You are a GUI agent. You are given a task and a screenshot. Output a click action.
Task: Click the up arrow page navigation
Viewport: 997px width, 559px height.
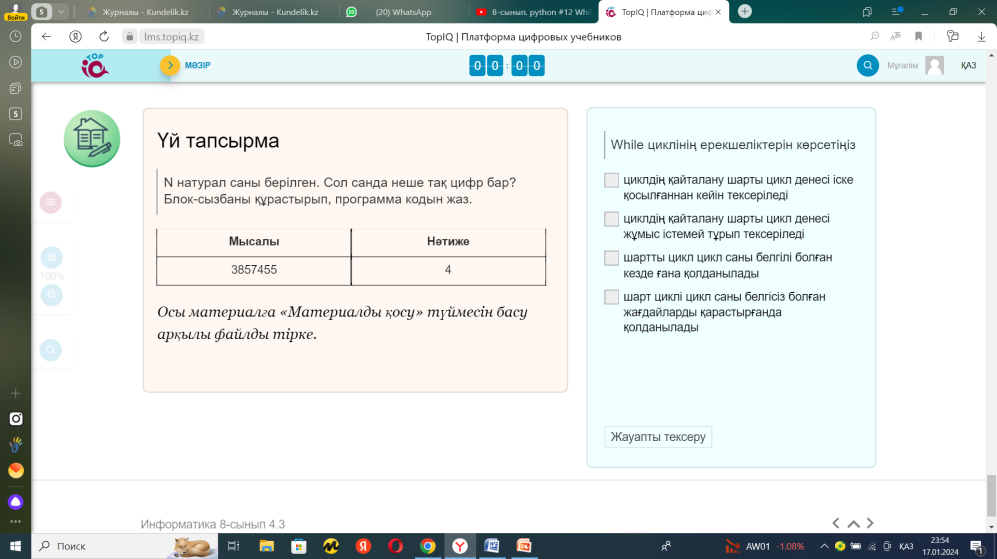click(853, 523)
